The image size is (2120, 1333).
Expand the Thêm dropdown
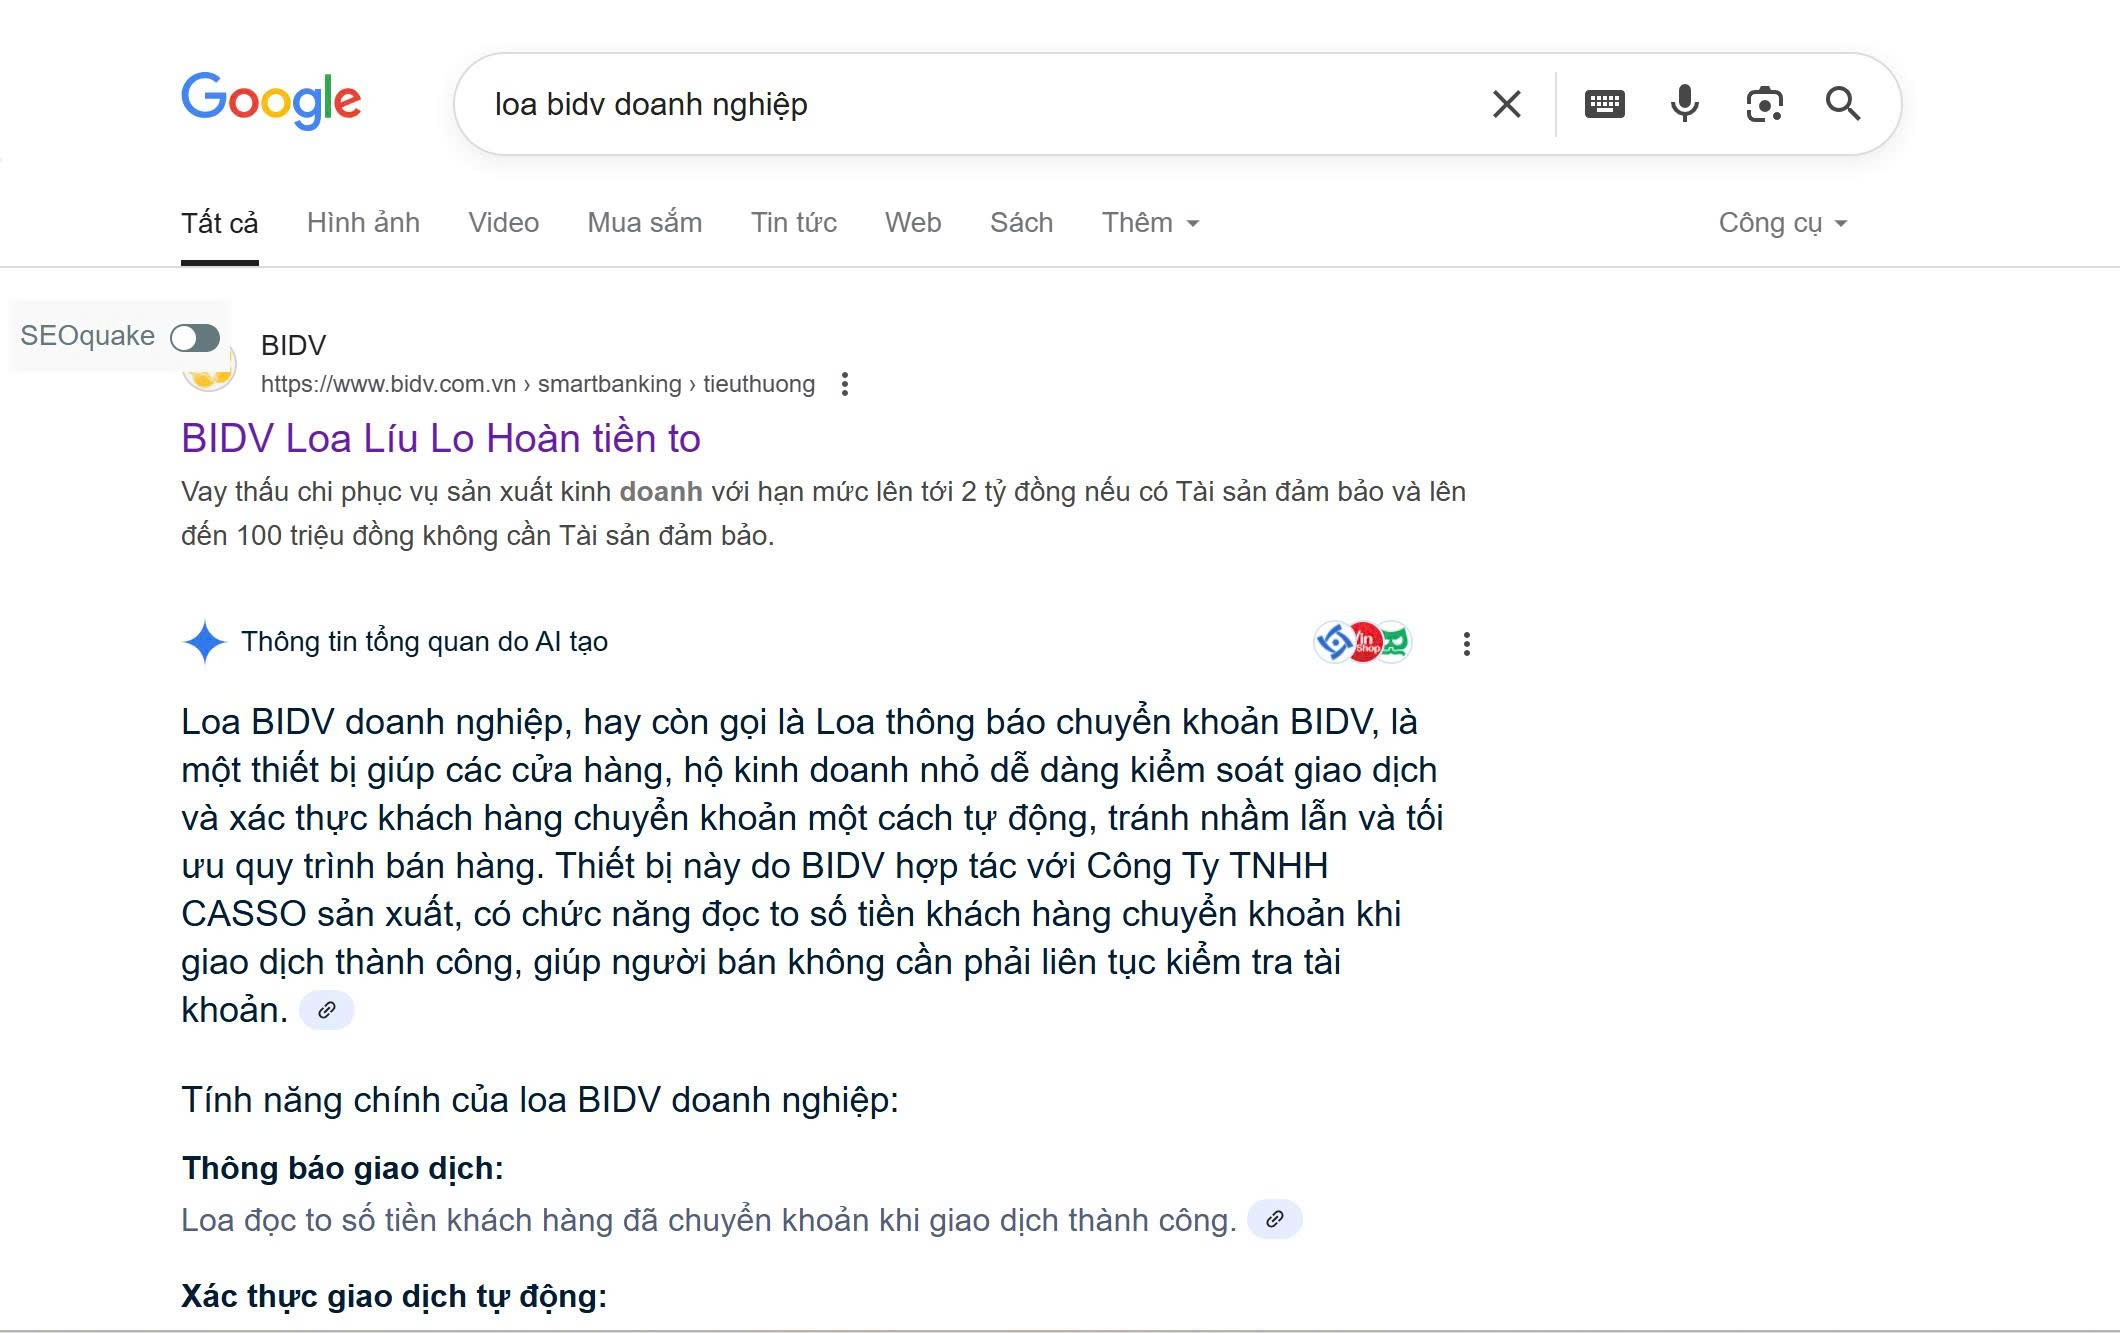[1150, 223]
